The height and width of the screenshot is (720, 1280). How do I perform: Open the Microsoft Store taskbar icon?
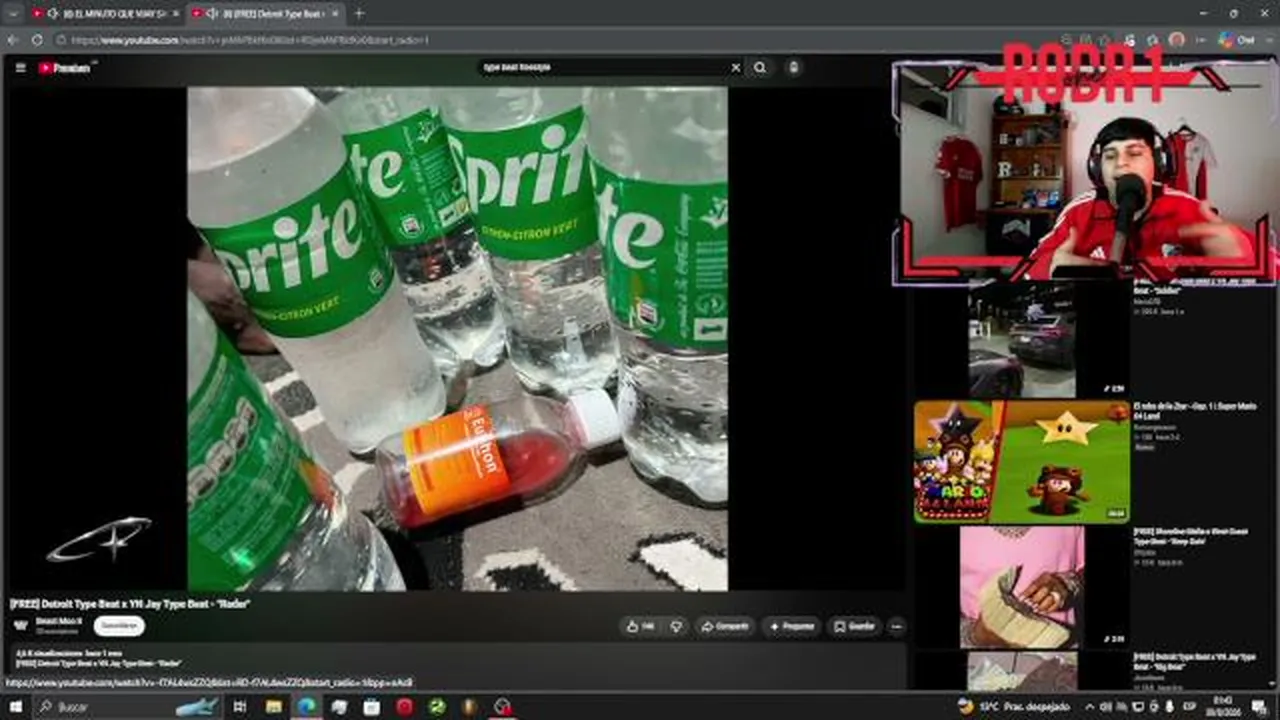coord(371,707)
